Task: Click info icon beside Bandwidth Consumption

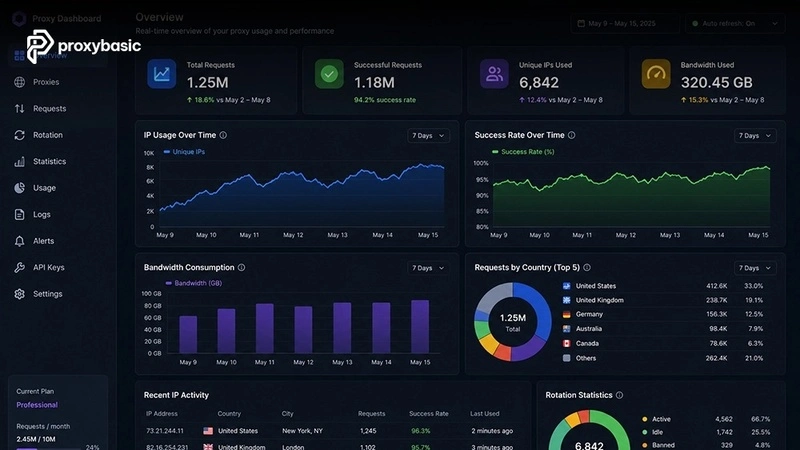Action: point(241,267)
